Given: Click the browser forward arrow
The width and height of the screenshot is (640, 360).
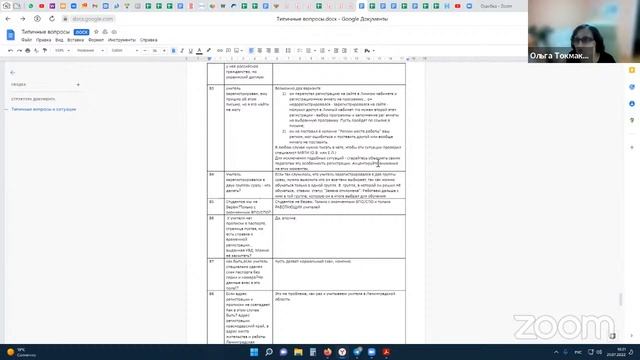Looking at the screenshot, I should (x=23, y=19).
